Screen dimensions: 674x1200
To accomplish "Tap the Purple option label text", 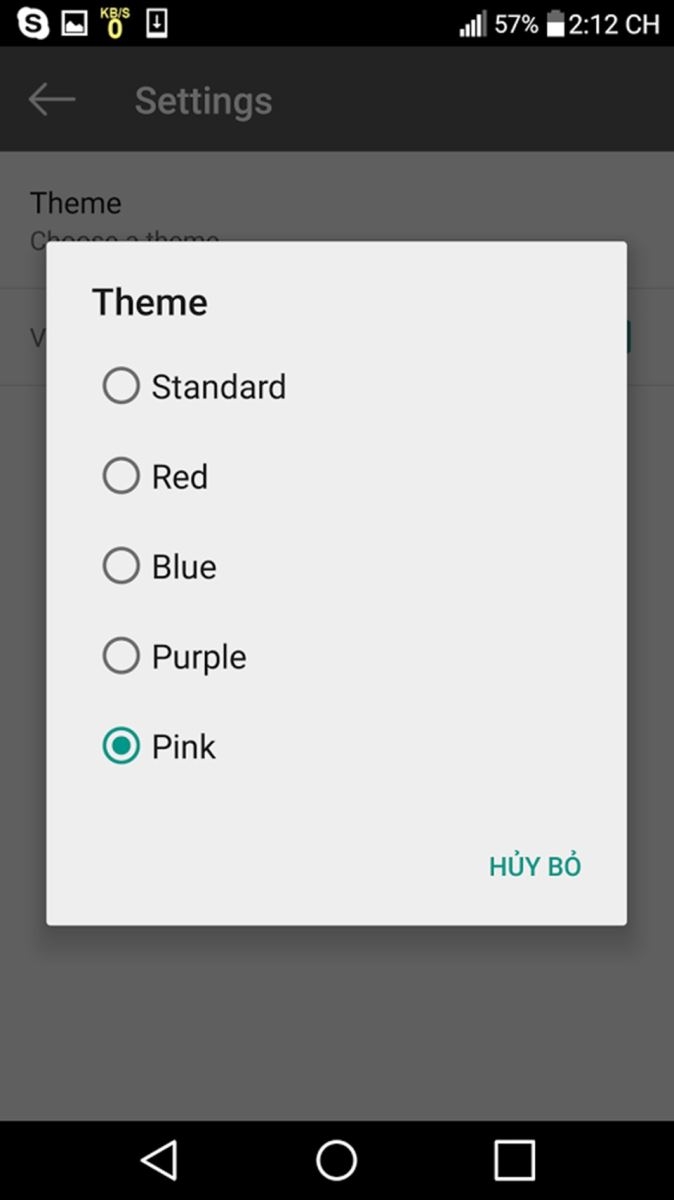I will pyautogui.click(x=199, y=657).
